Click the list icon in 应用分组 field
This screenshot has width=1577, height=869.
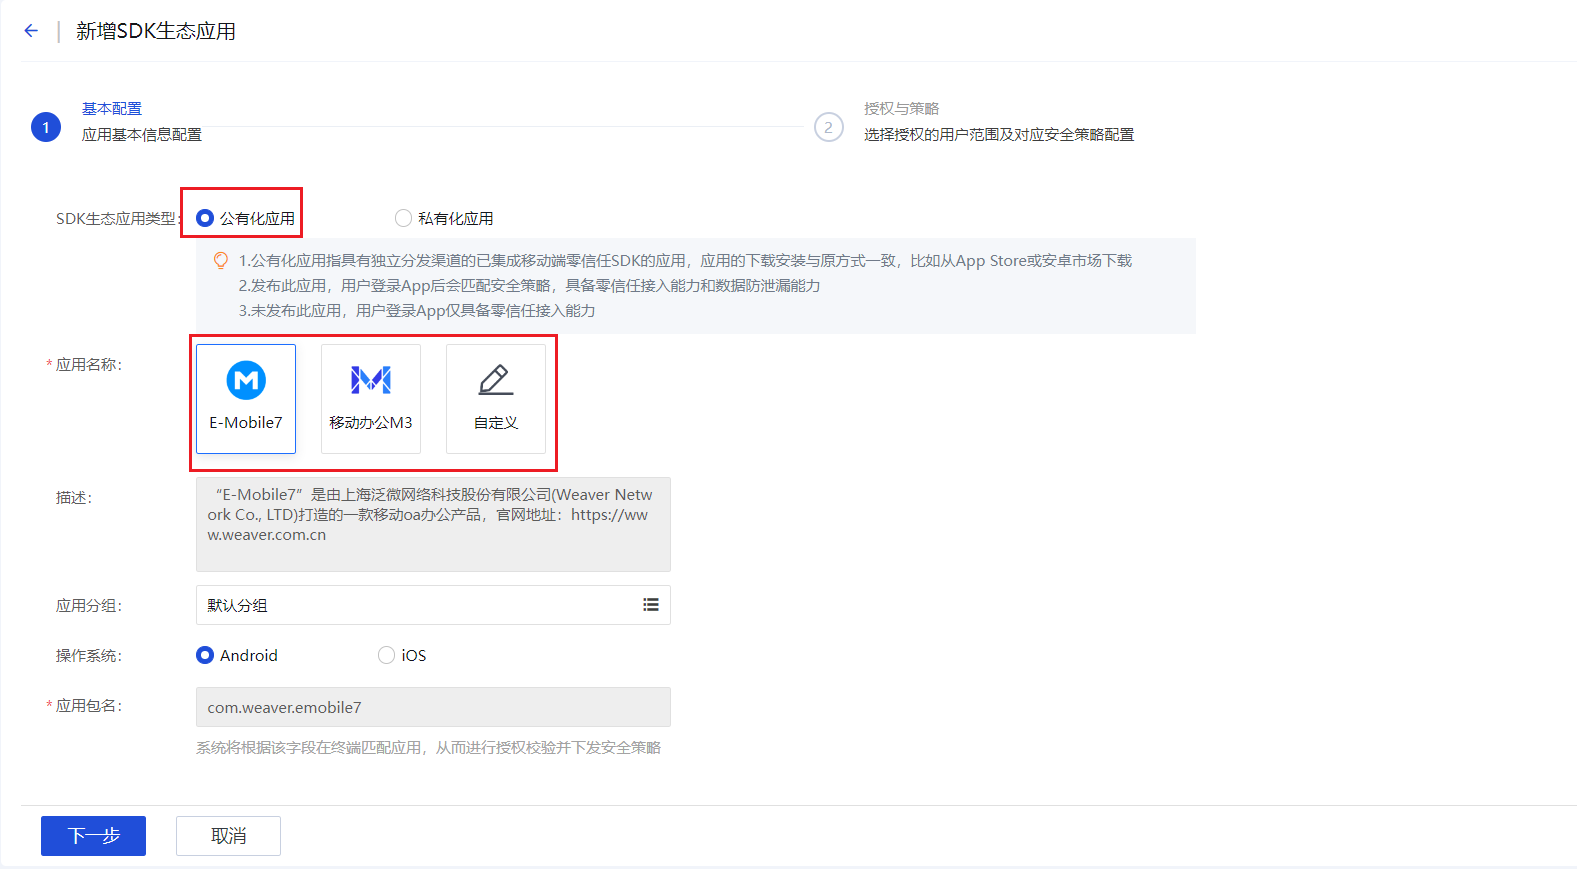pos(651,605)
